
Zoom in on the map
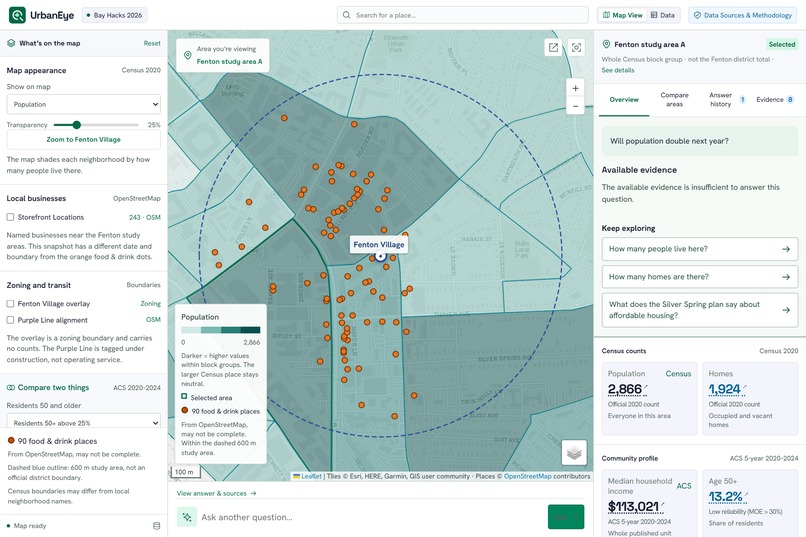(575, 88)
